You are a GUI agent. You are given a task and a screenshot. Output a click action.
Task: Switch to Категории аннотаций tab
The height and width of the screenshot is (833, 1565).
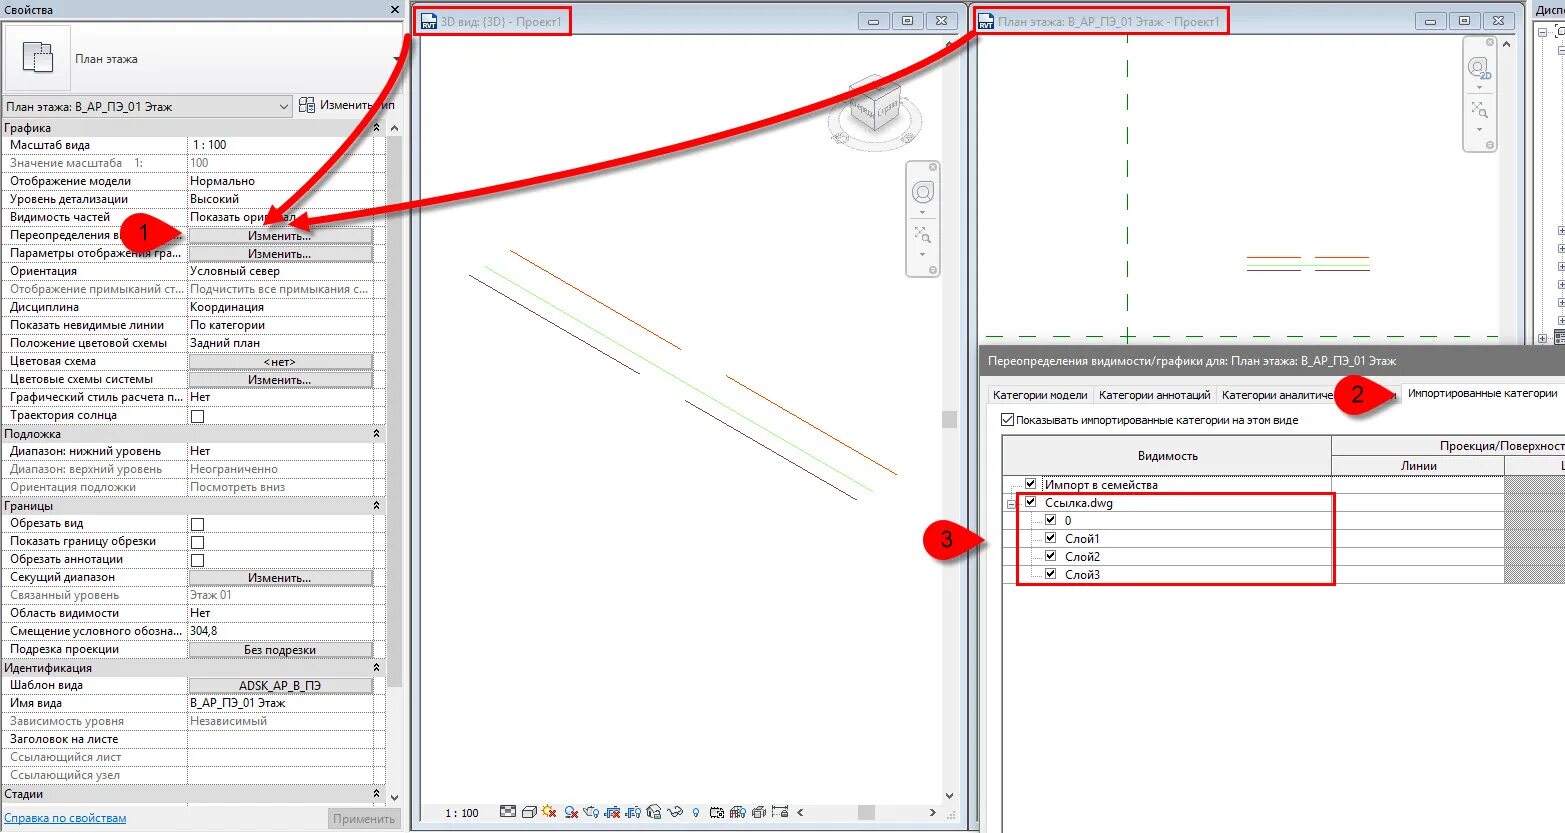1154,395
